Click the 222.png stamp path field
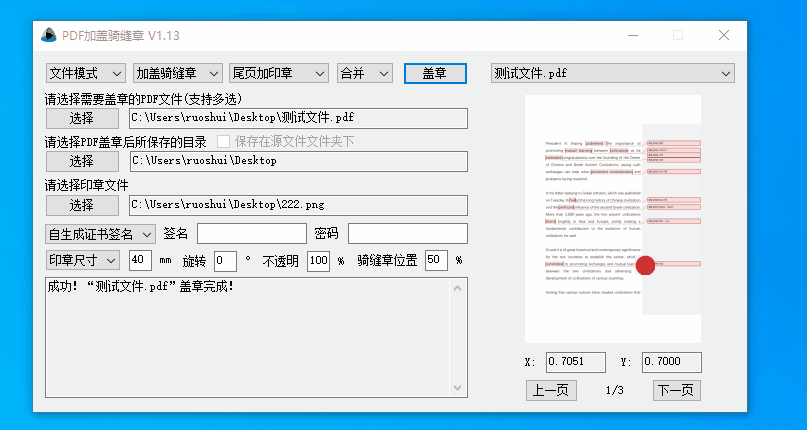 tap(299, 205)
